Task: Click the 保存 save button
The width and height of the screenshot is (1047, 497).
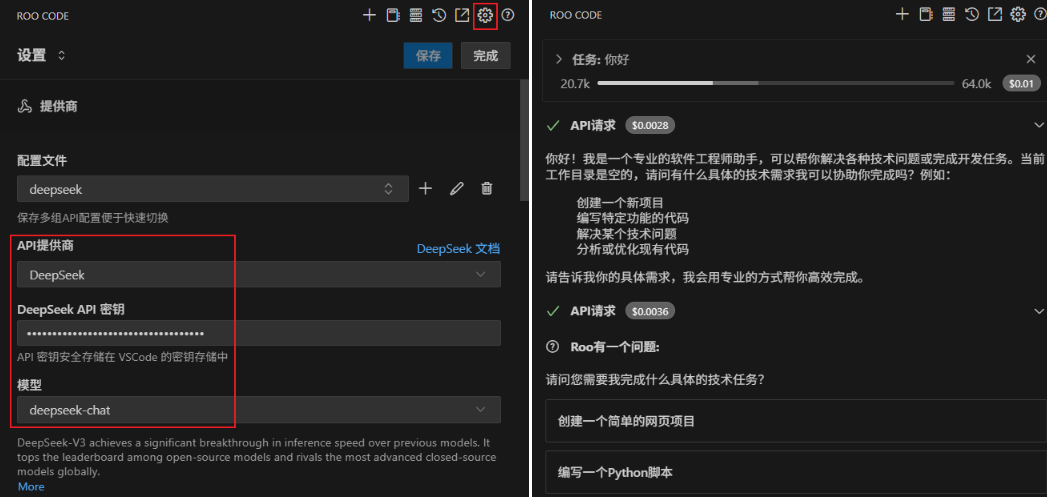Action: [428, 56]
